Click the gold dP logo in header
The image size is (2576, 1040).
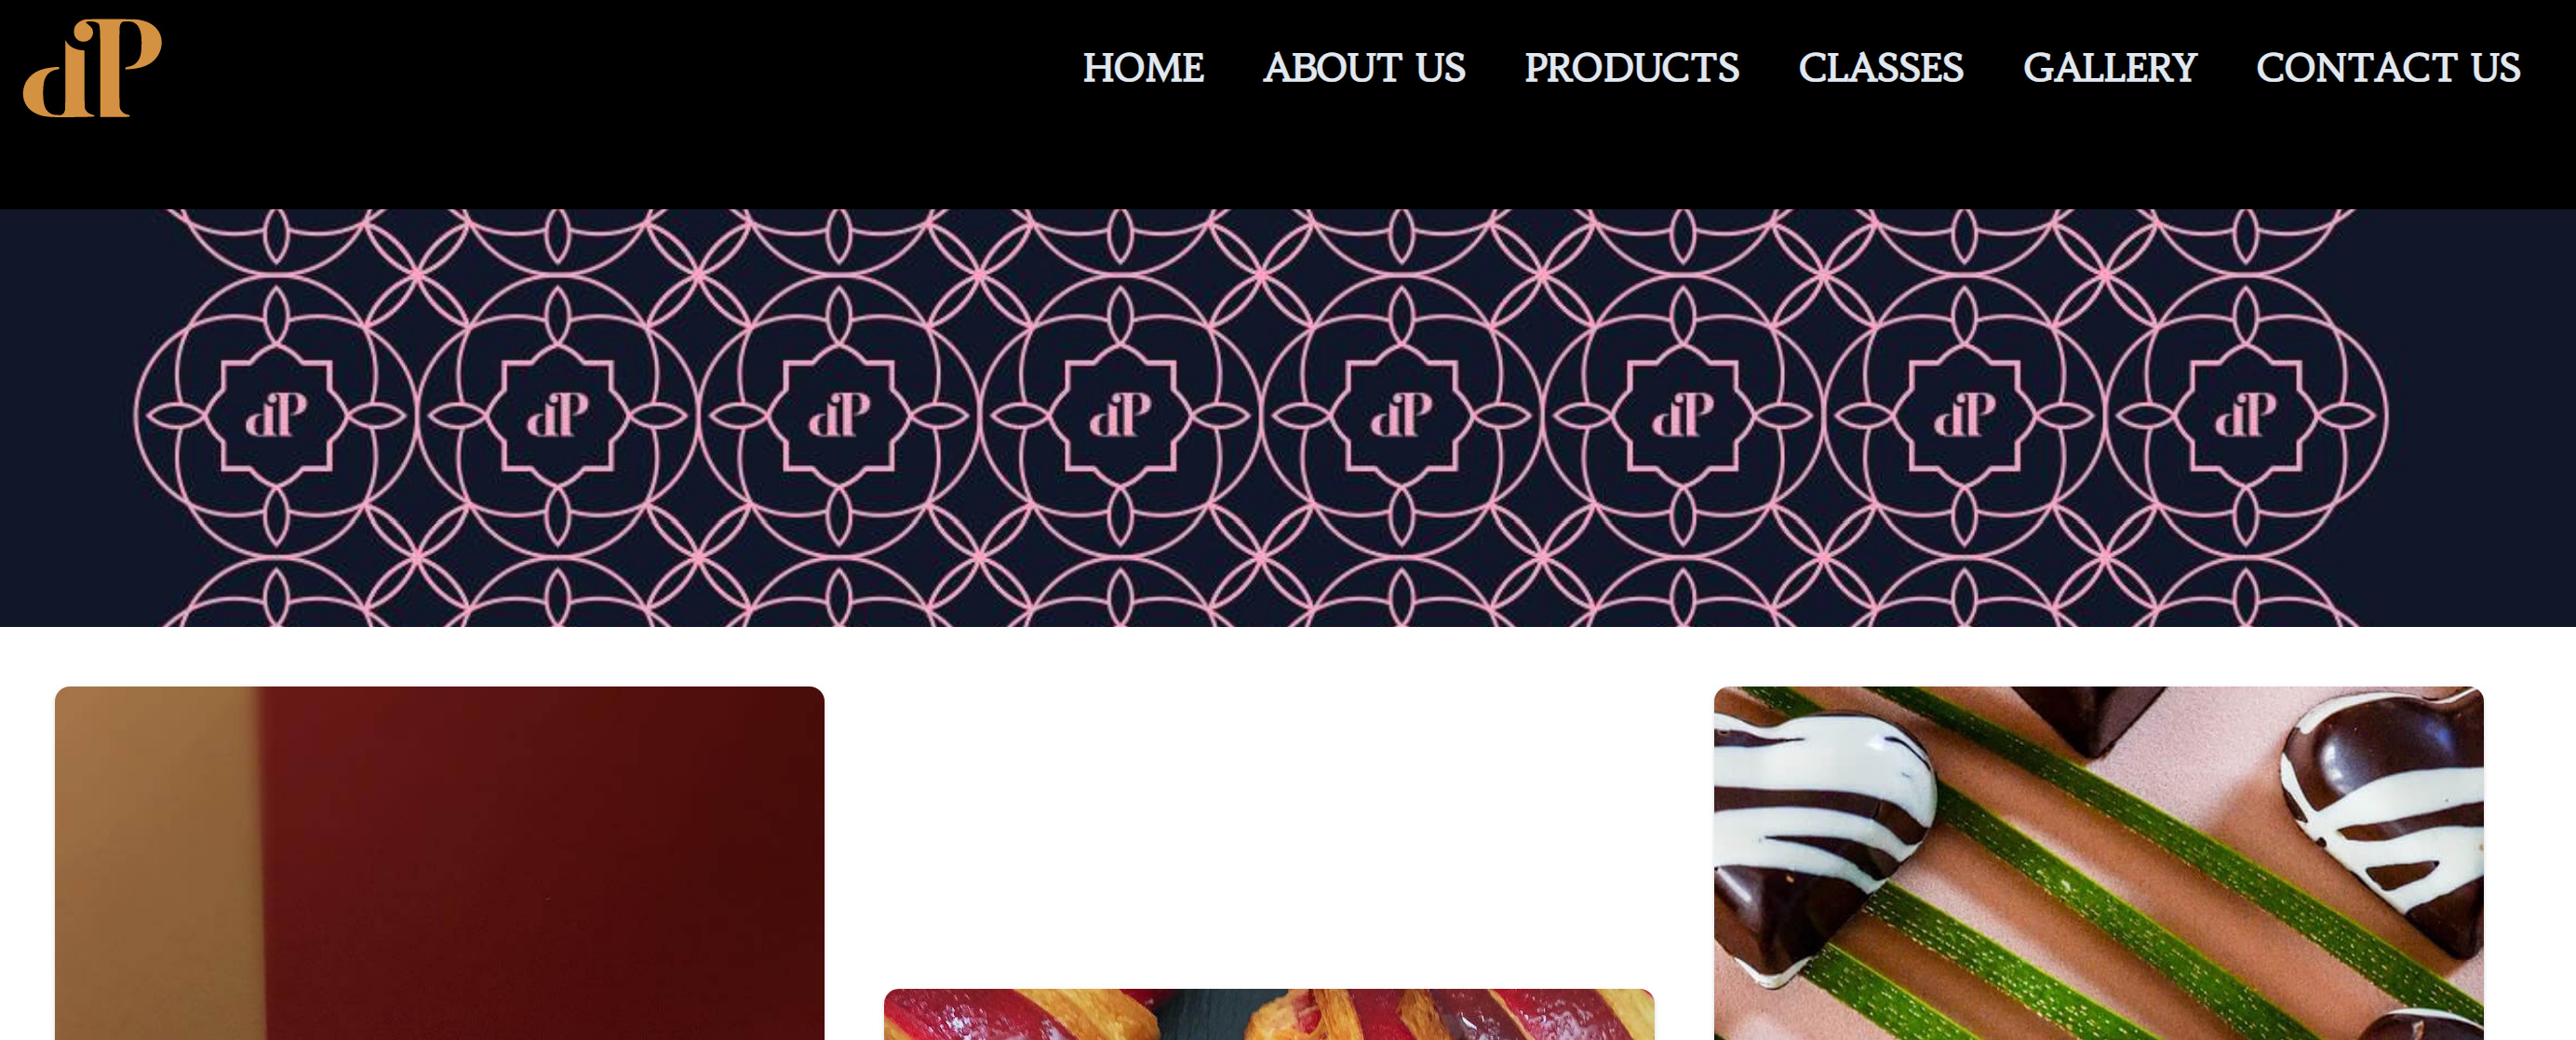(x=92, y=68)
